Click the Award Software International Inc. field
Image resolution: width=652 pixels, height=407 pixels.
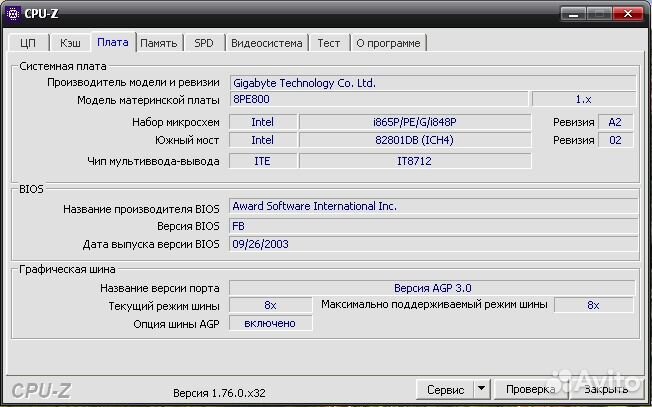[x=433, y=206]
